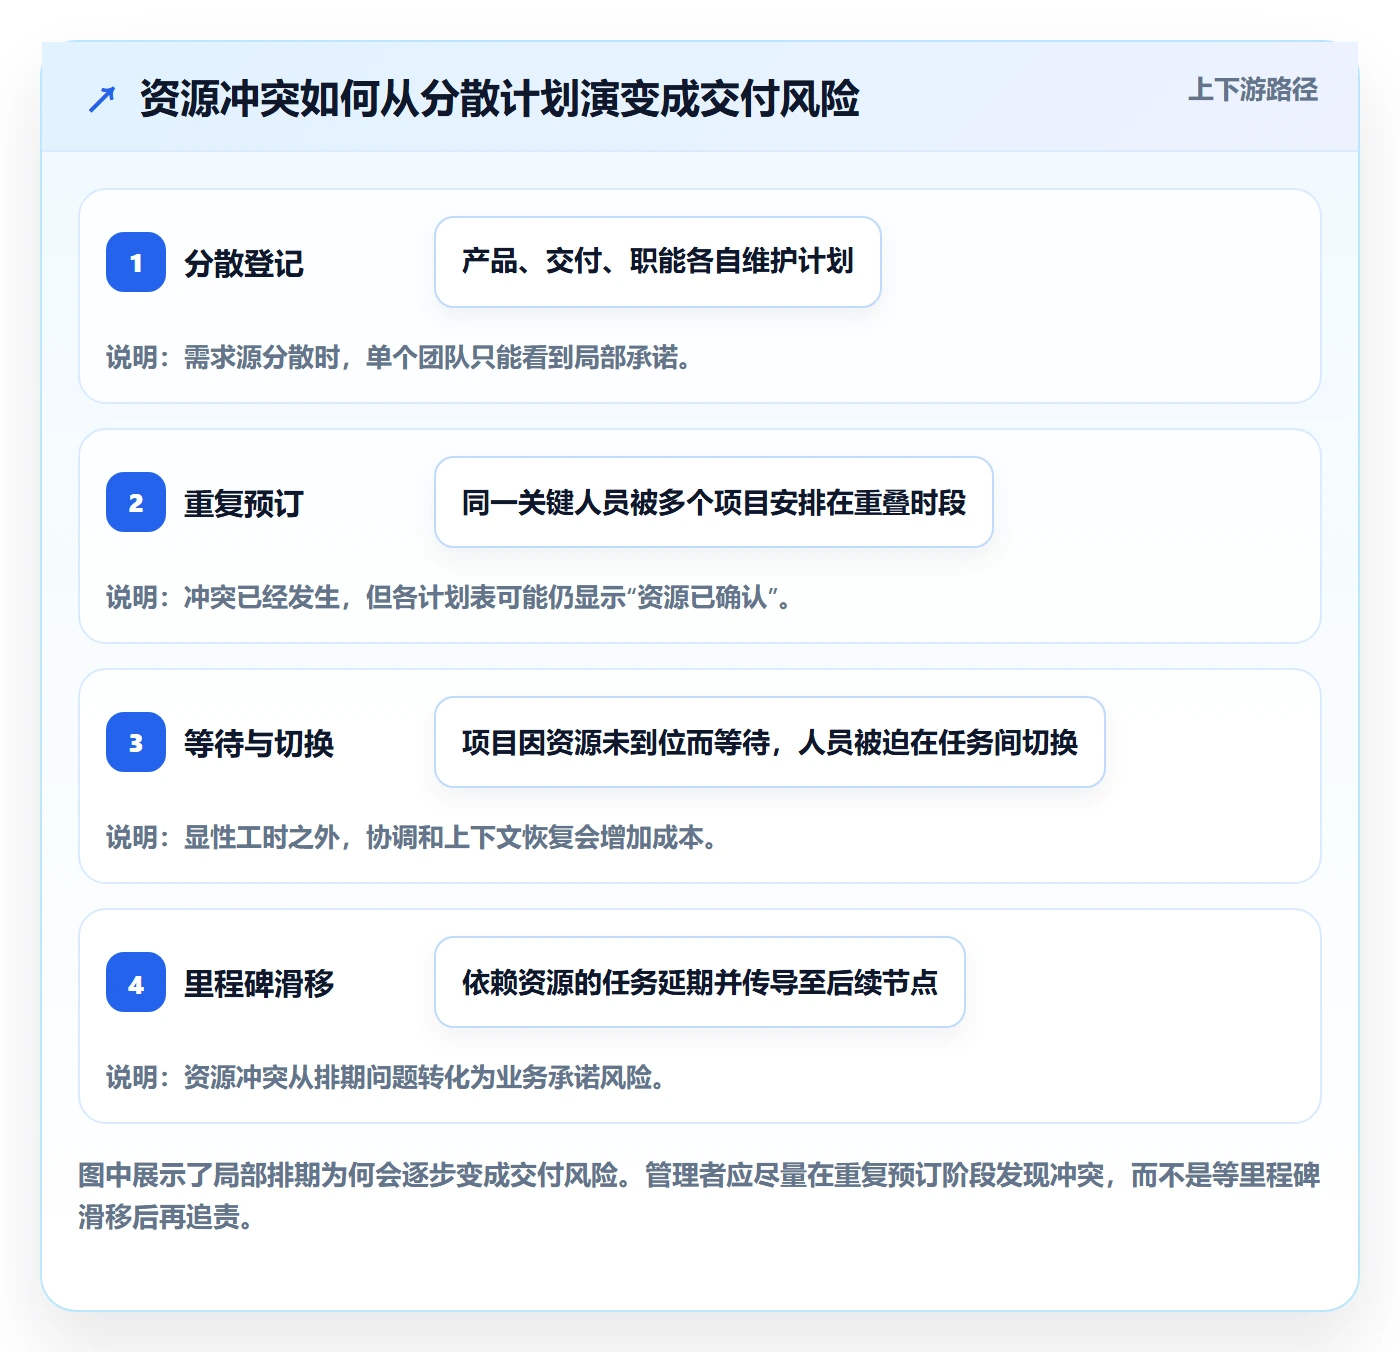Click the '依赖资源的任务延期并传导至后续节点' box
Screen dimensions: 1400x1352
tap(700, 982)
